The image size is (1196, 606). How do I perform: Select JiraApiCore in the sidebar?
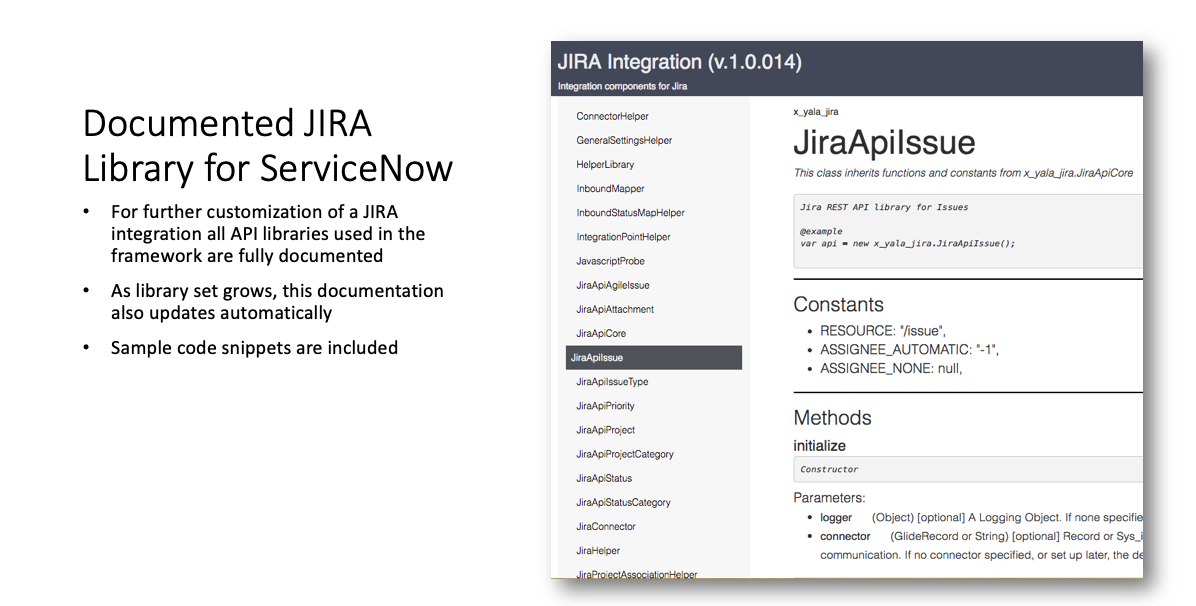(x=601, y=333)
